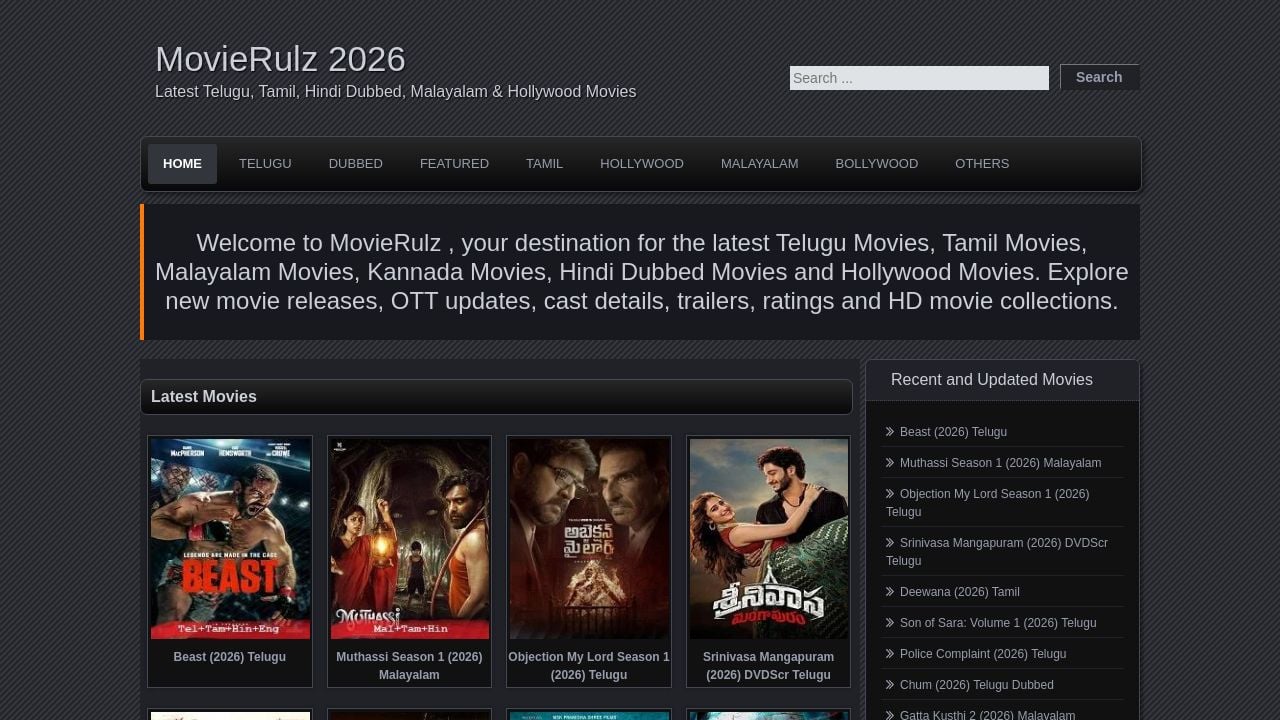The image size is (1280, 720).
Task: Open the Beast movie poster thumbnail
Action: pos(230,538)
